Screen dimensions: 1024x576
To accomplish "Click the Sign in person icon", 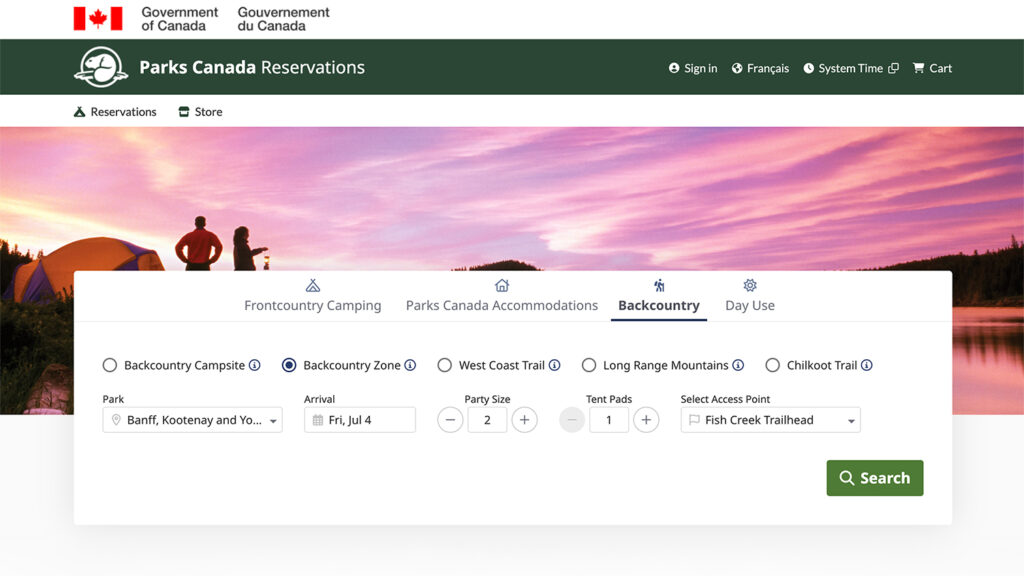I will pos(673,68).
